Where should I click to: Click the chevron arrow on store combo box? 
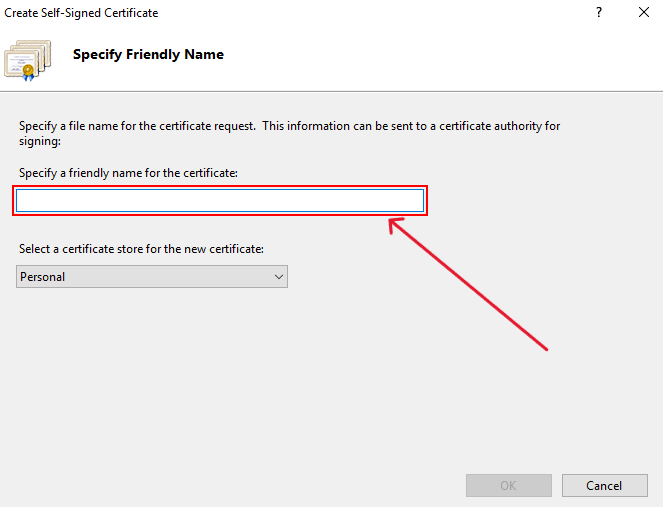pos(279,277)
